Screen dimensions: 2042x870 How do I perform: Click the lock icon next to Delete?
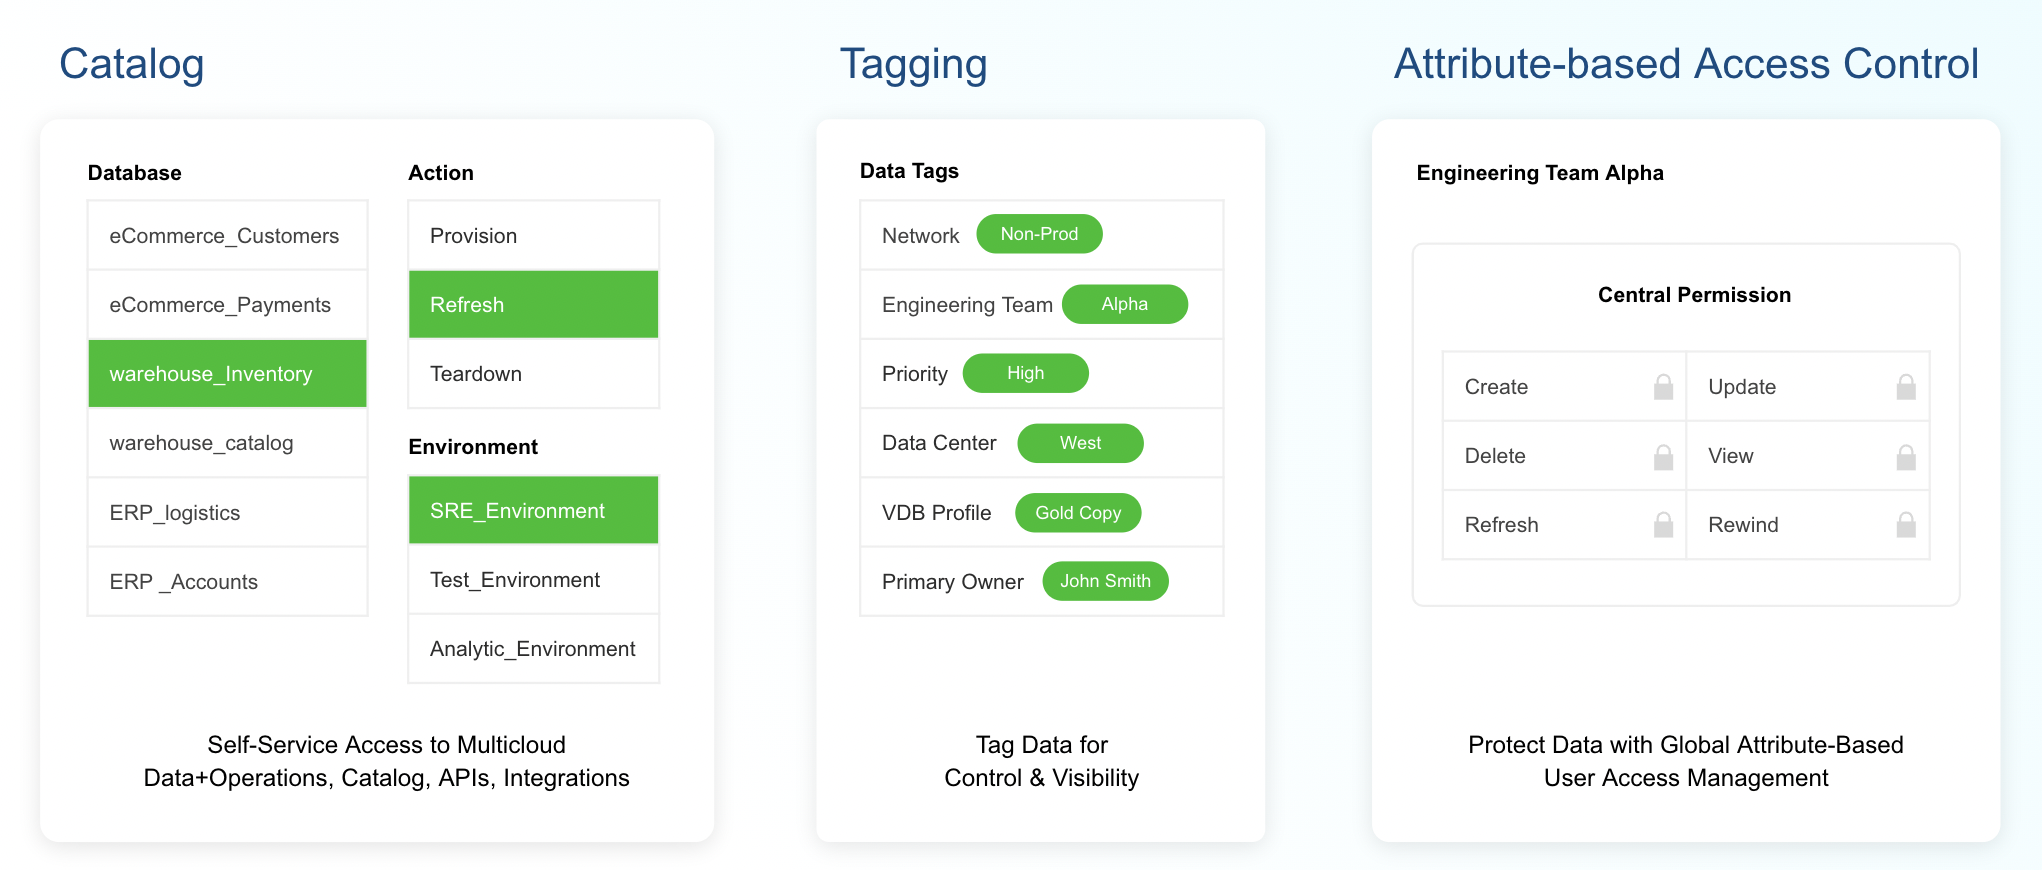[x=1663, y=457]
